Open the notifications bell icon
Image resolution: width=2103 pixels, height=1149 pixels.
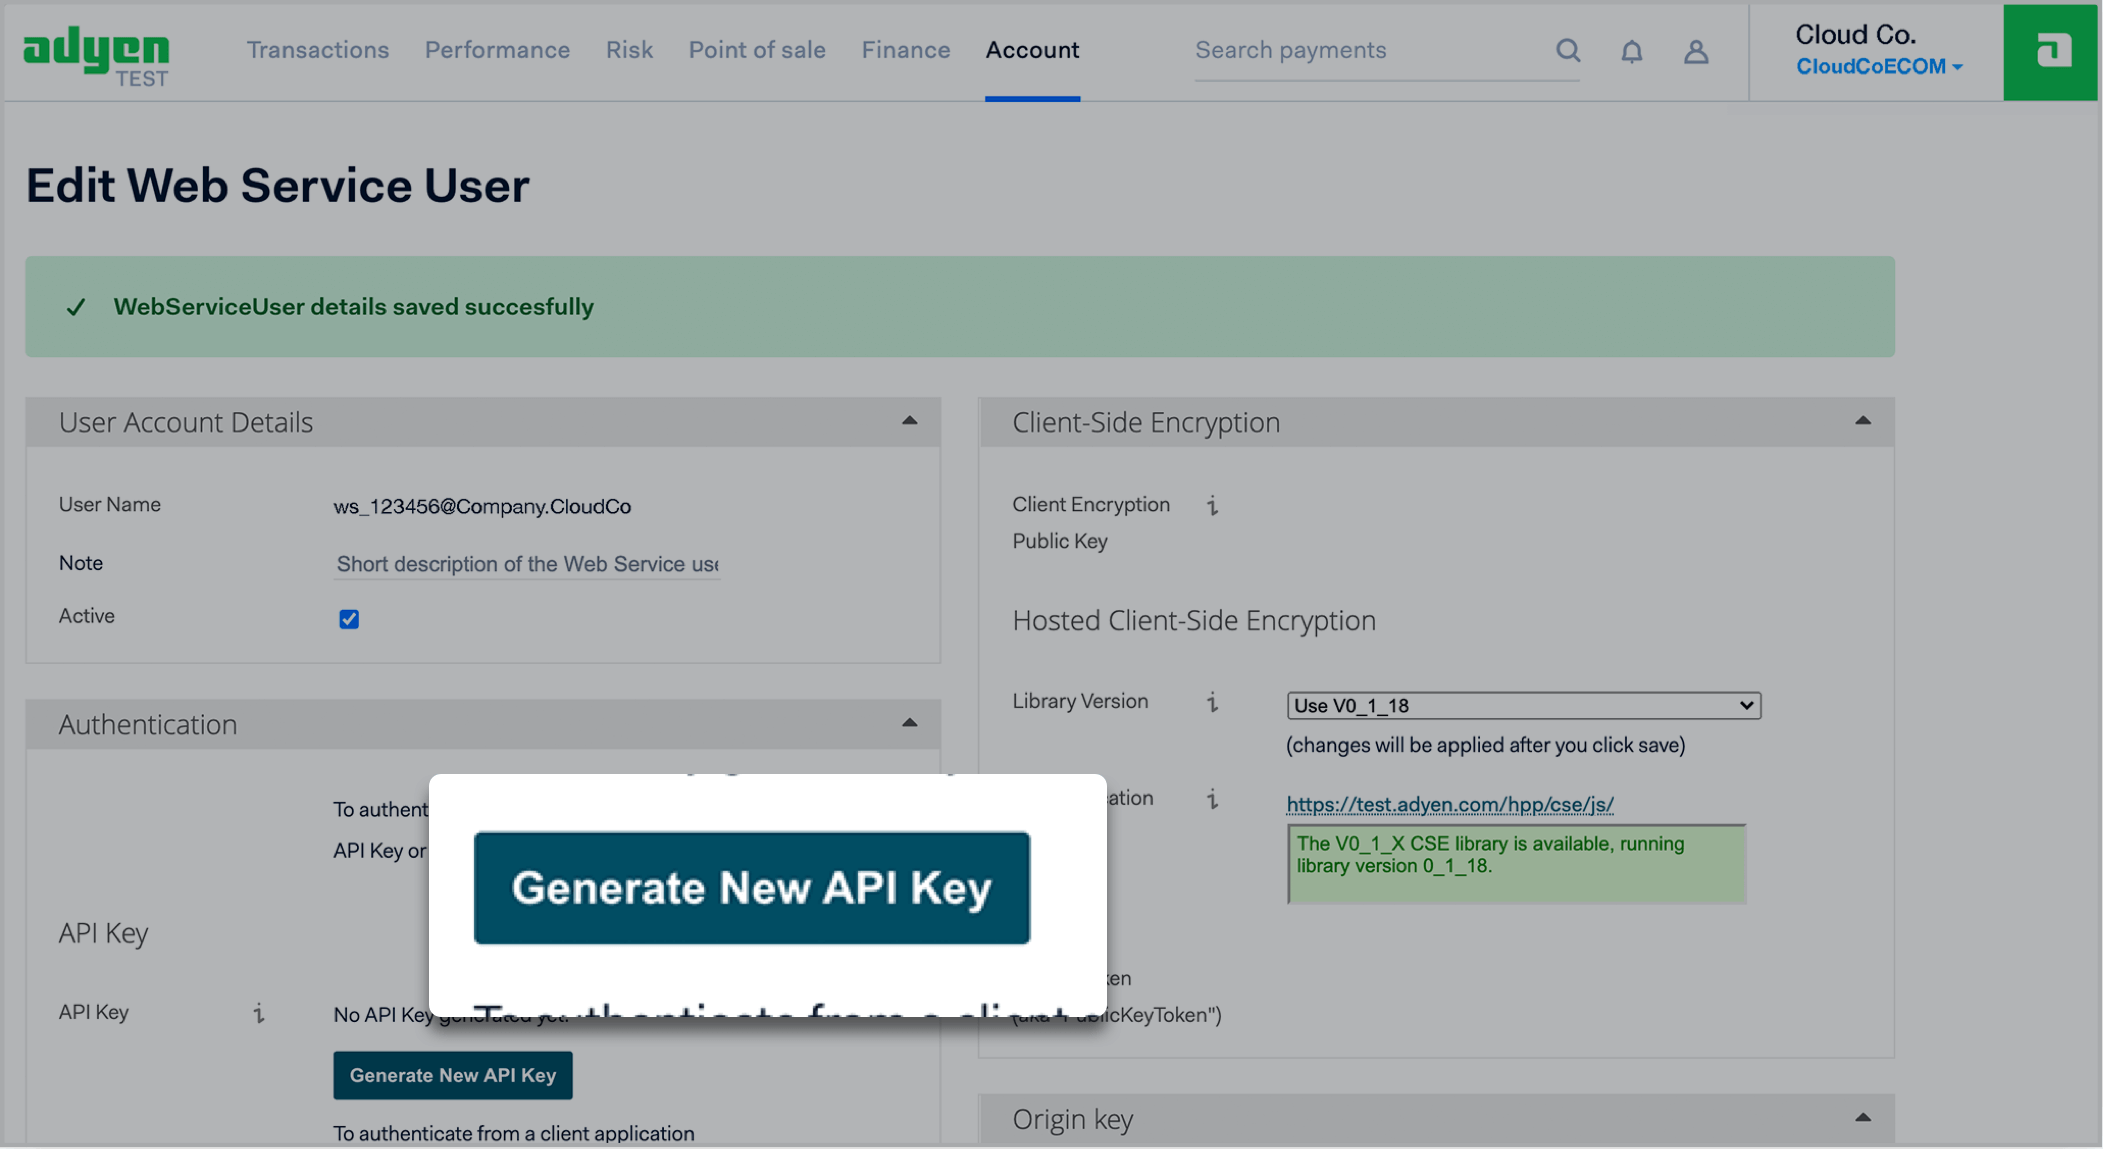(1631, 51)
